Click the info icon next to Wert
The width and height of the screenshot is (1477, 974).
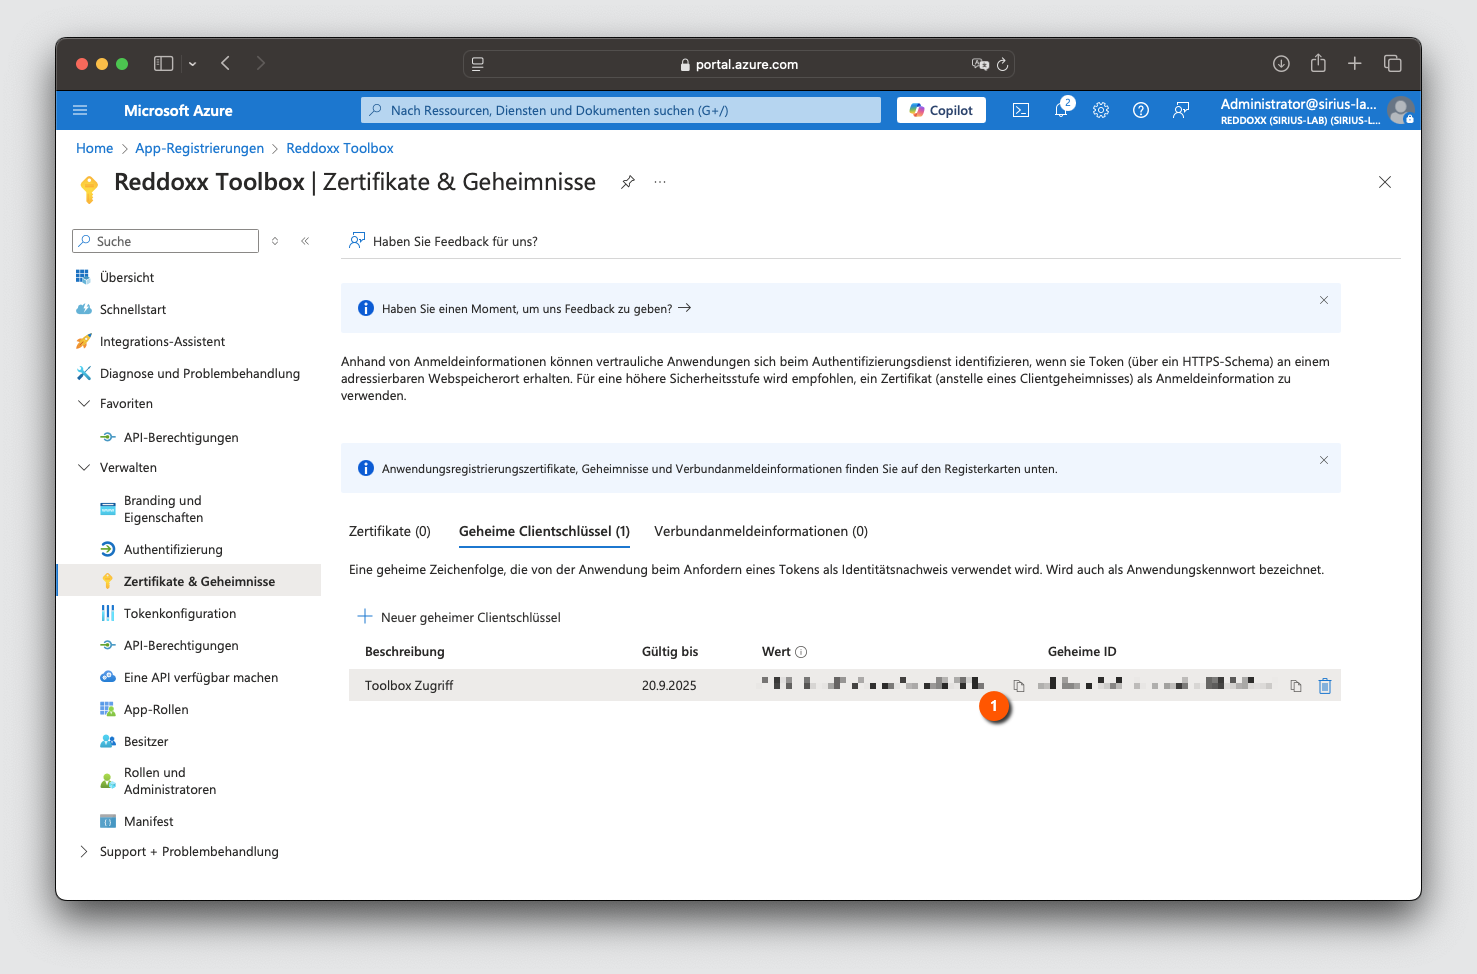pos(801,652)
